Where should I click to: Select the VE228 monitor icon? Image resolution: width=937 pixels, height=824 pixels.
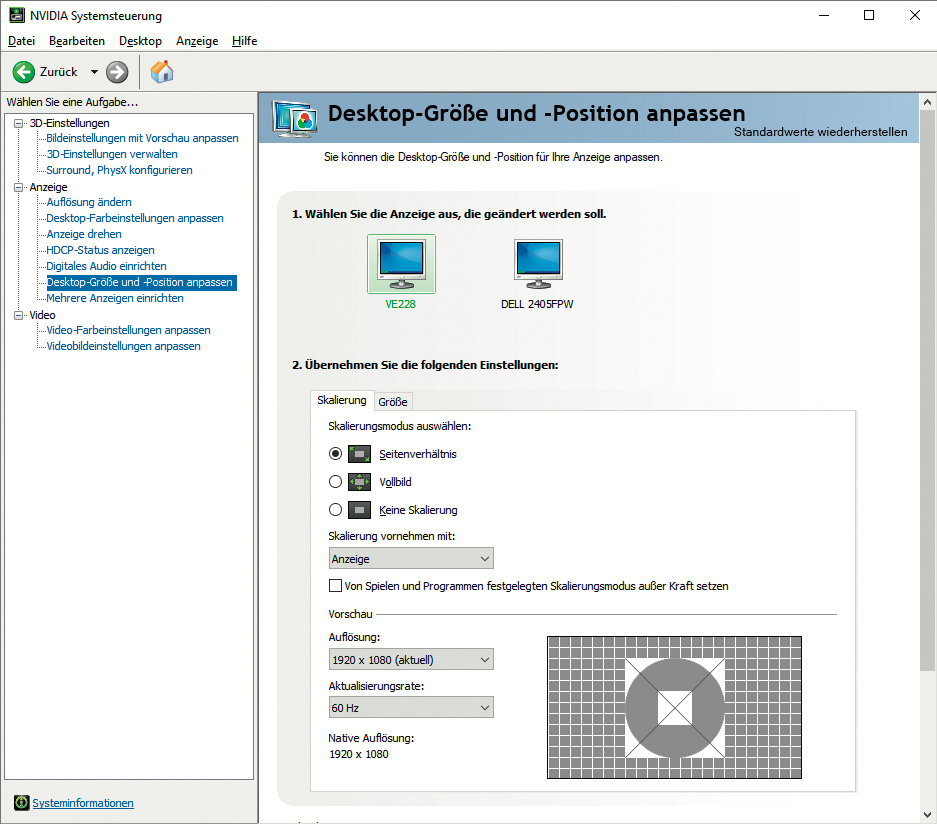pyautogui.click(x=401, y=263)
